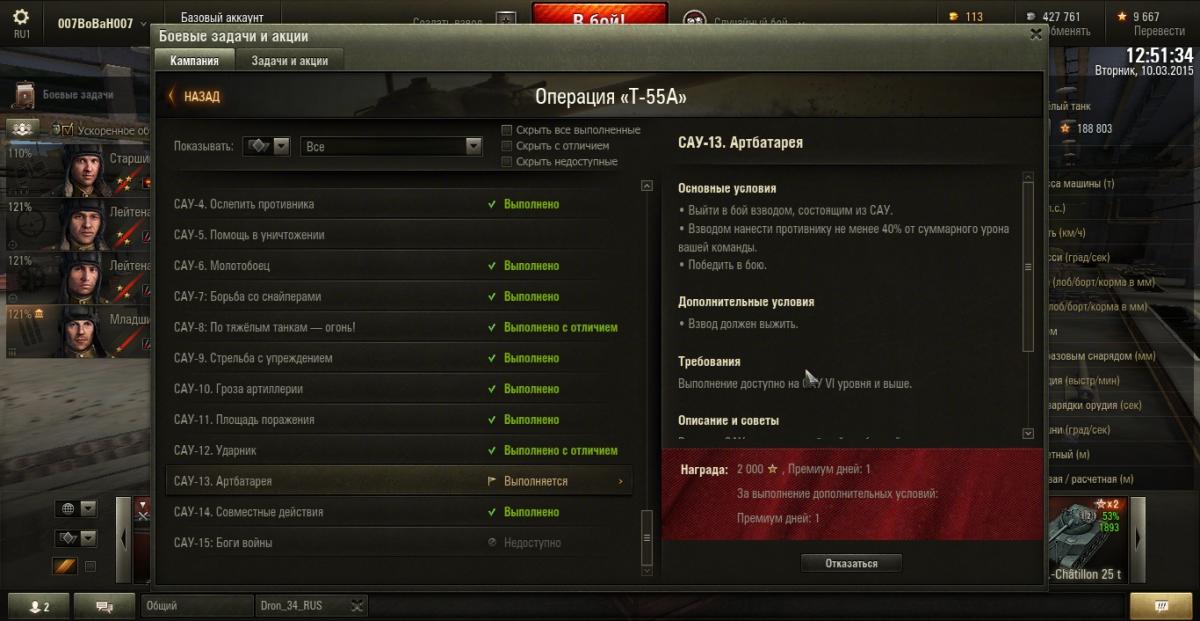
Task: Go back with the НАЗАД button
Action: (x=194, y=97)
